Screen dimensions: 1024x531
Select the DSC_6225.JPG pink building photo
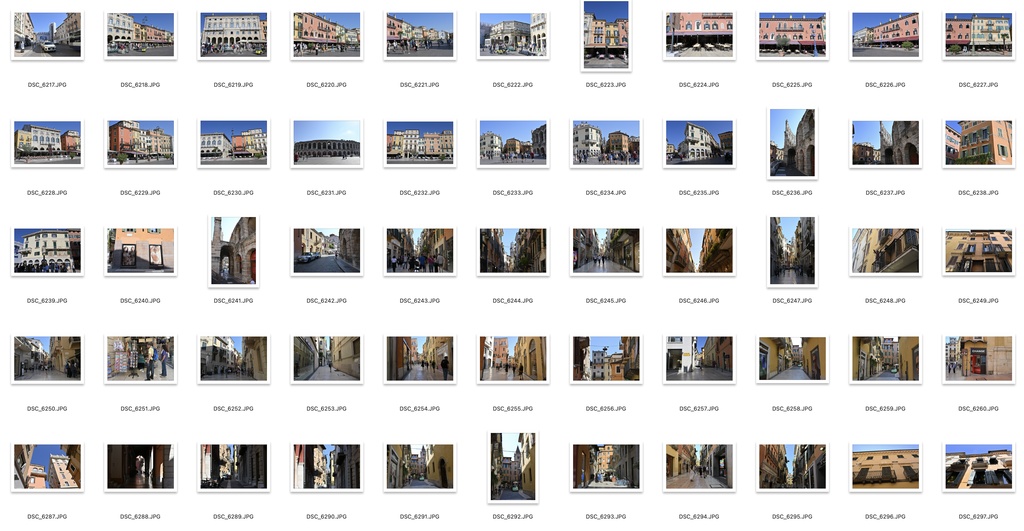(x=792, y=35)
